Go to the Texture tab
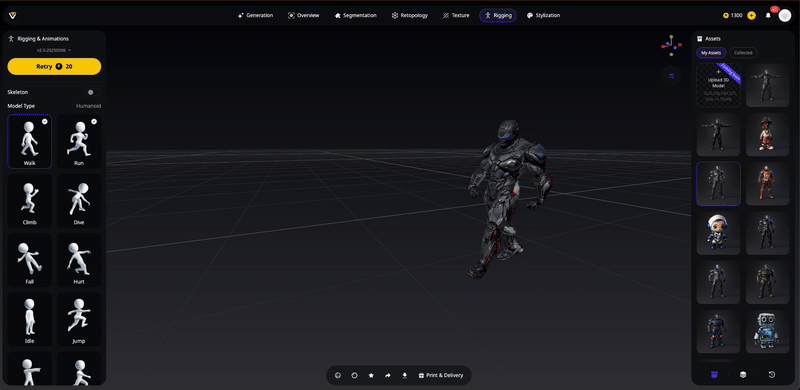This screenshot has height=390, width=800. [456, 15]
